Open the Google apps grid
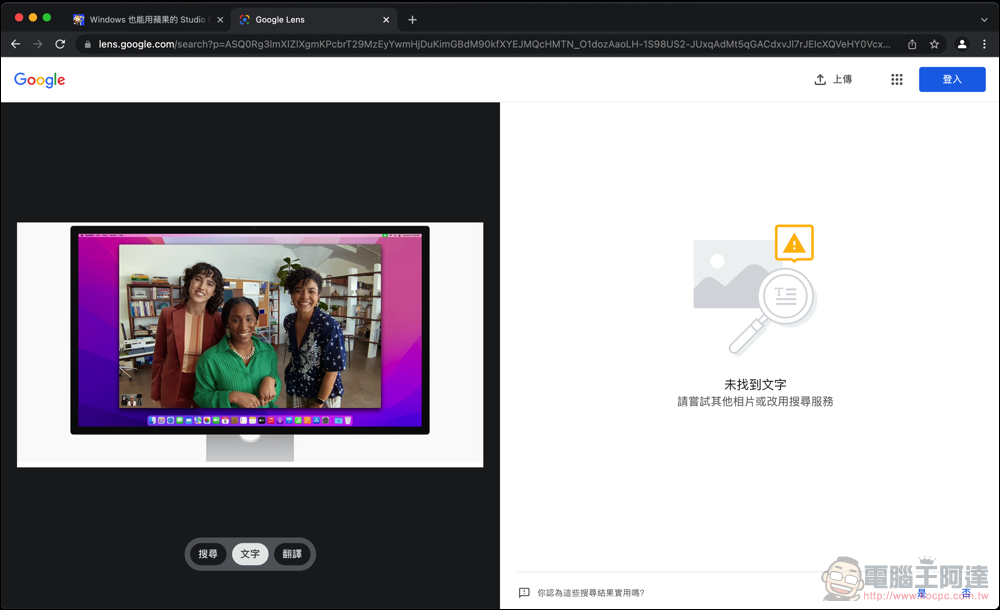The image size is (1000, 610). (897, 80)
